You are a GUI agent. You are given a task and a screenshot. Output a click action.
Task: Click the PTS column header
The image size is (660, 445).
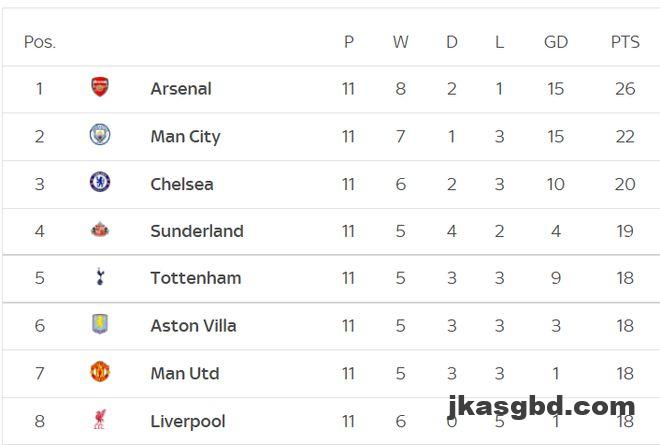625,42
